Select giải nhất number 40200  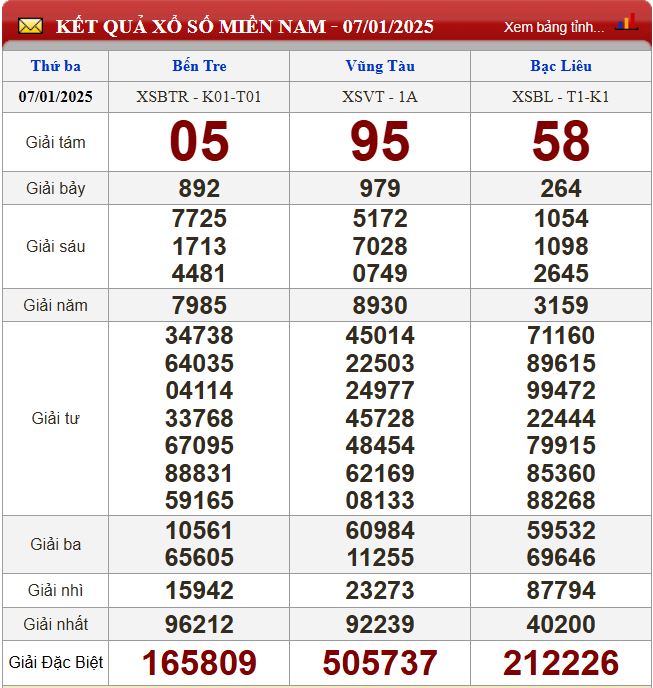point(561,624)
